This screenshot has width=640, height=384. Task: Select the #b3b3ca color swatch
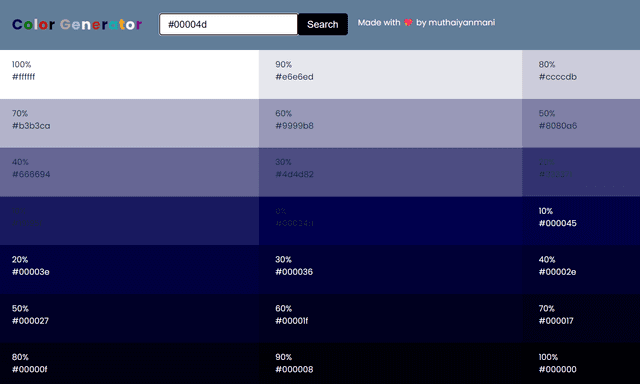pos(129,123)
